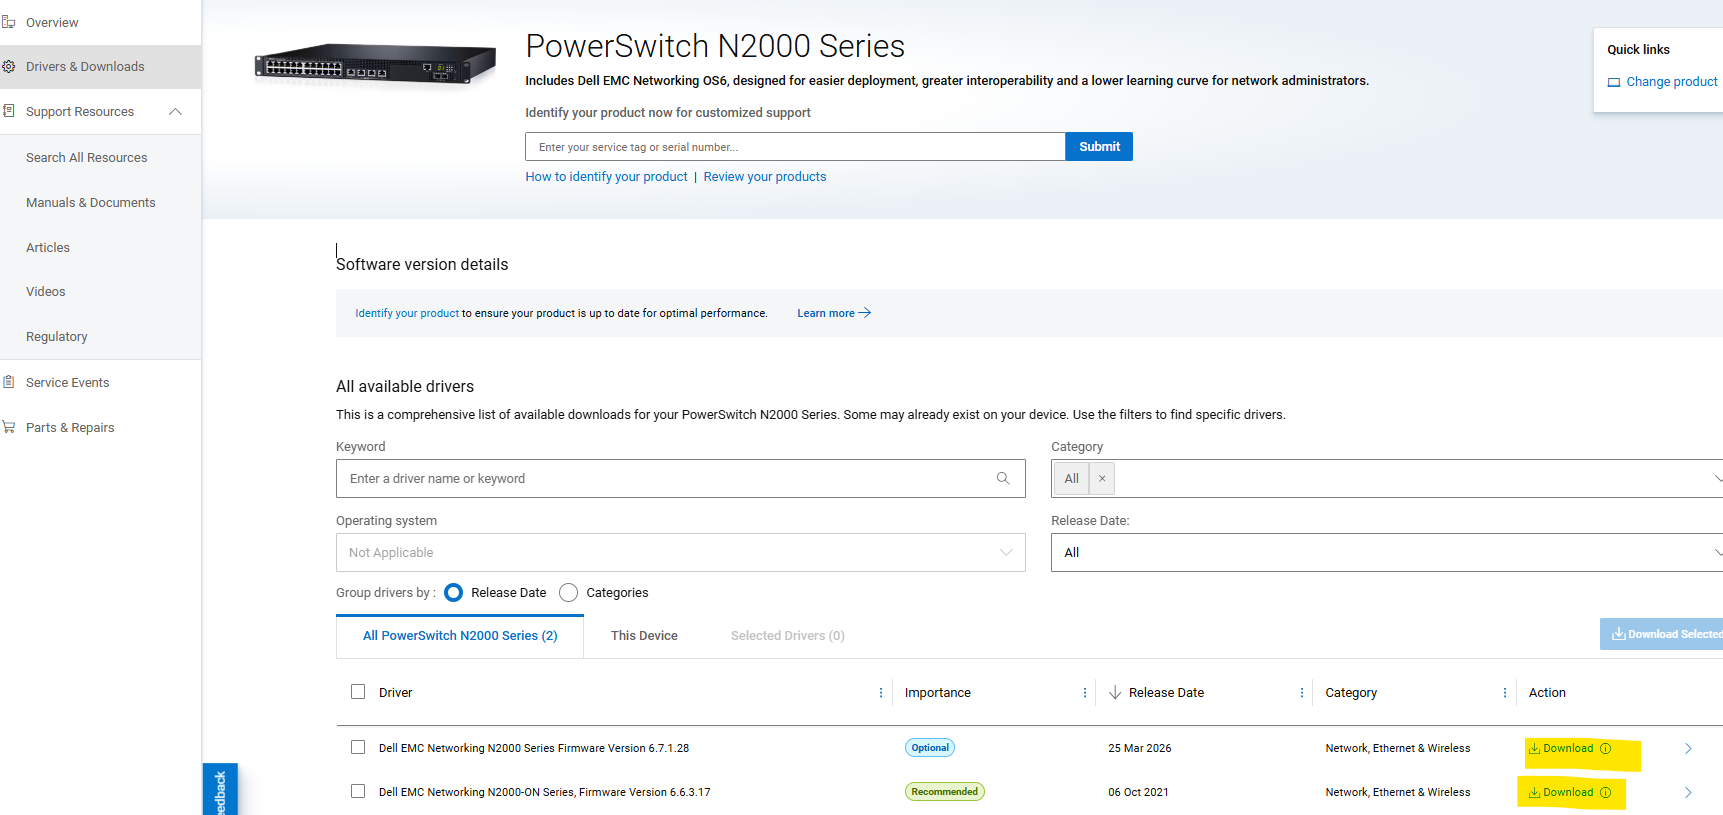The height and width of the screenshot is (815, 1723).
Task: Open Articles page
Action: 48,248
